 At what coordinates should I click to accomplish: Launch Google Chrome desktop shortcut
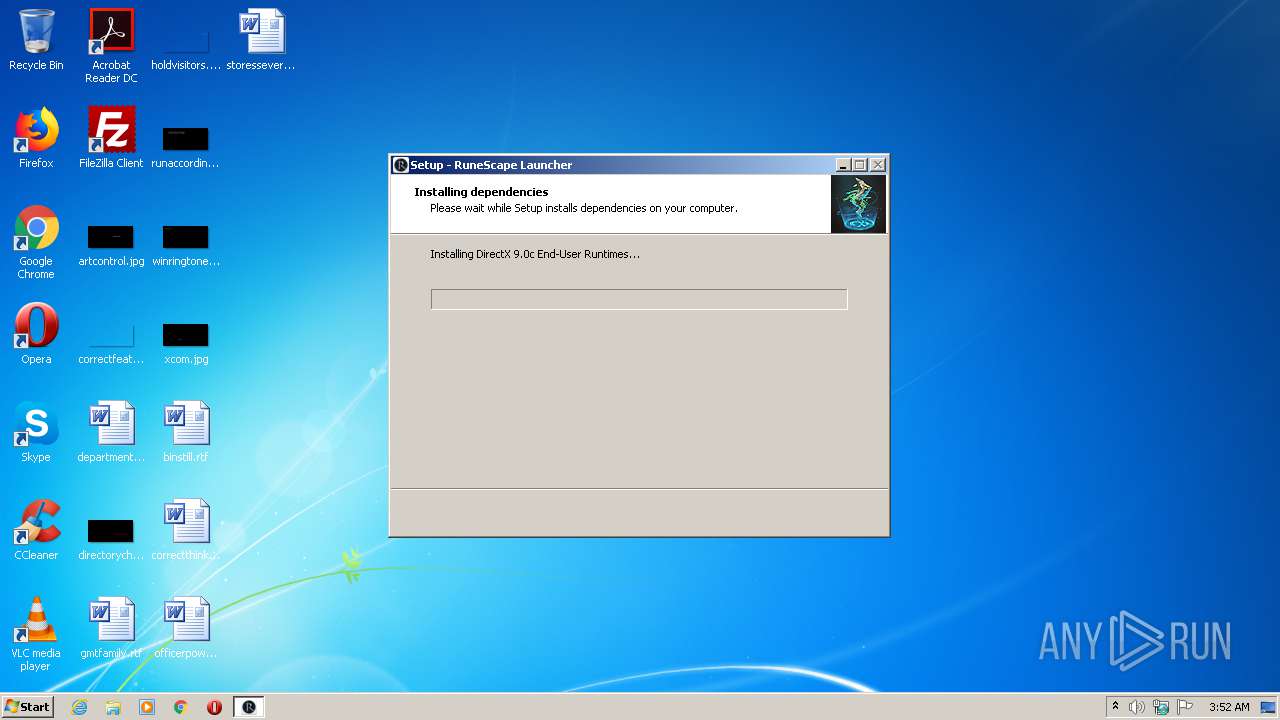[36, 242]
